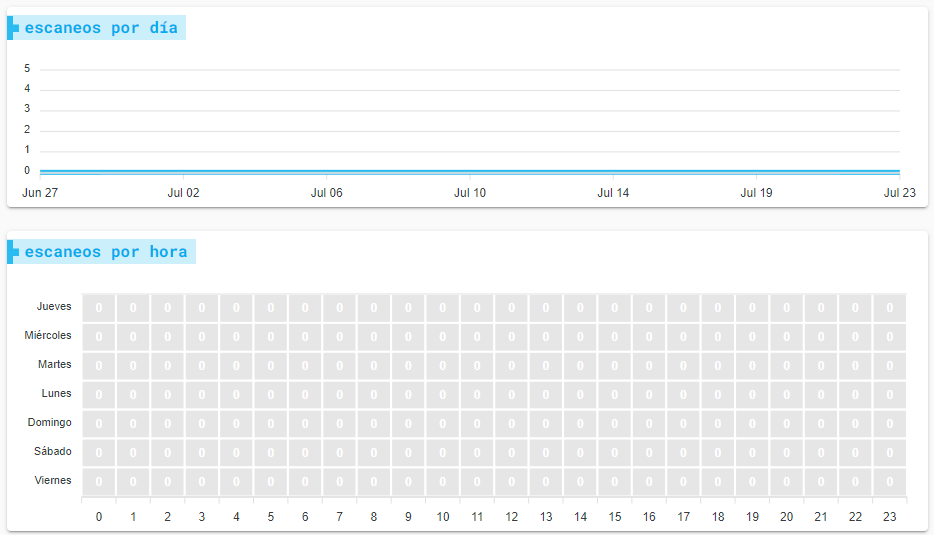This screenshot has width=934, height=535.
Task: Click the 'escaneos por hora' heading
Action: (x=105, y=252)
